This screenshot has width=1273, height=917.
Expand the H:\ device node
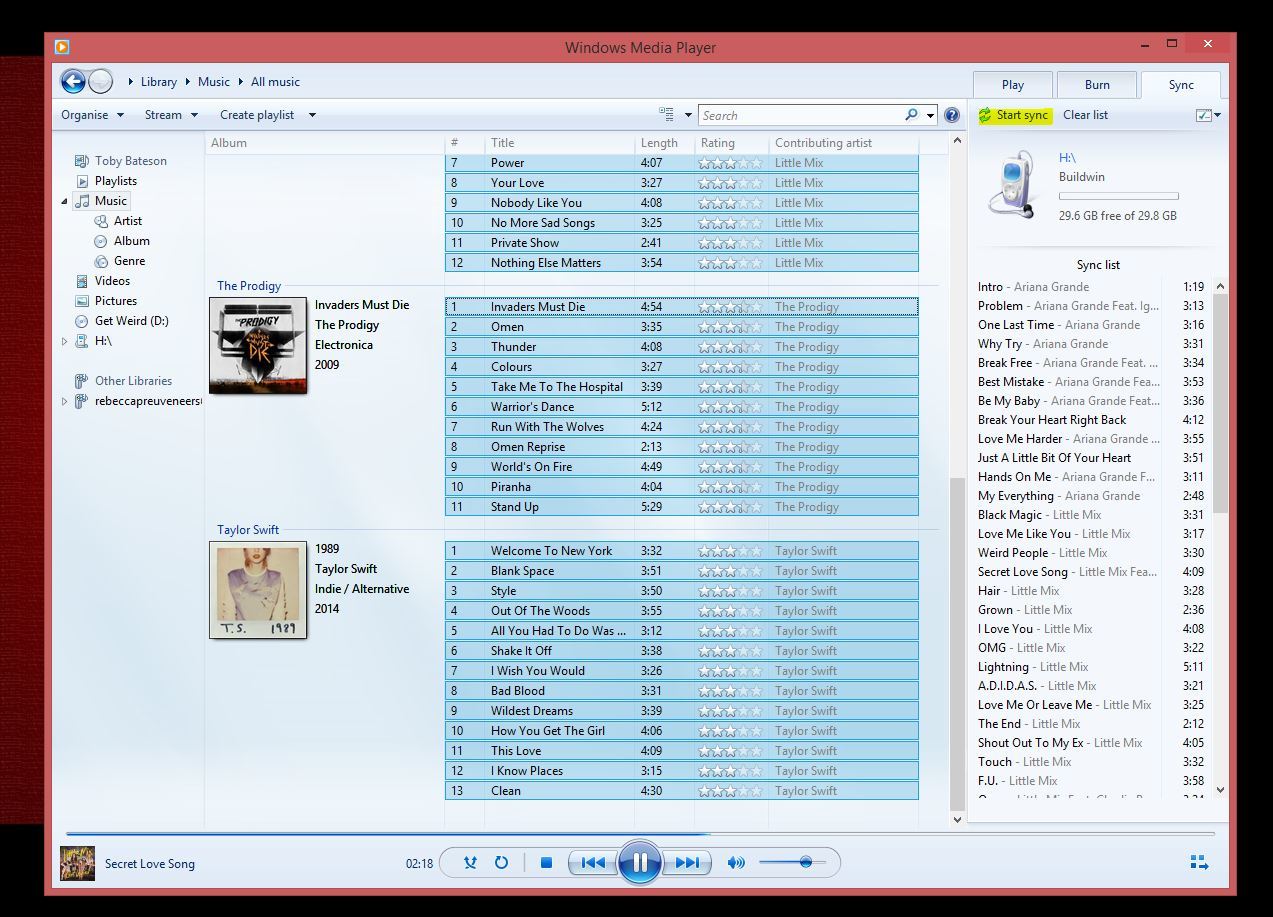point(65,341)
